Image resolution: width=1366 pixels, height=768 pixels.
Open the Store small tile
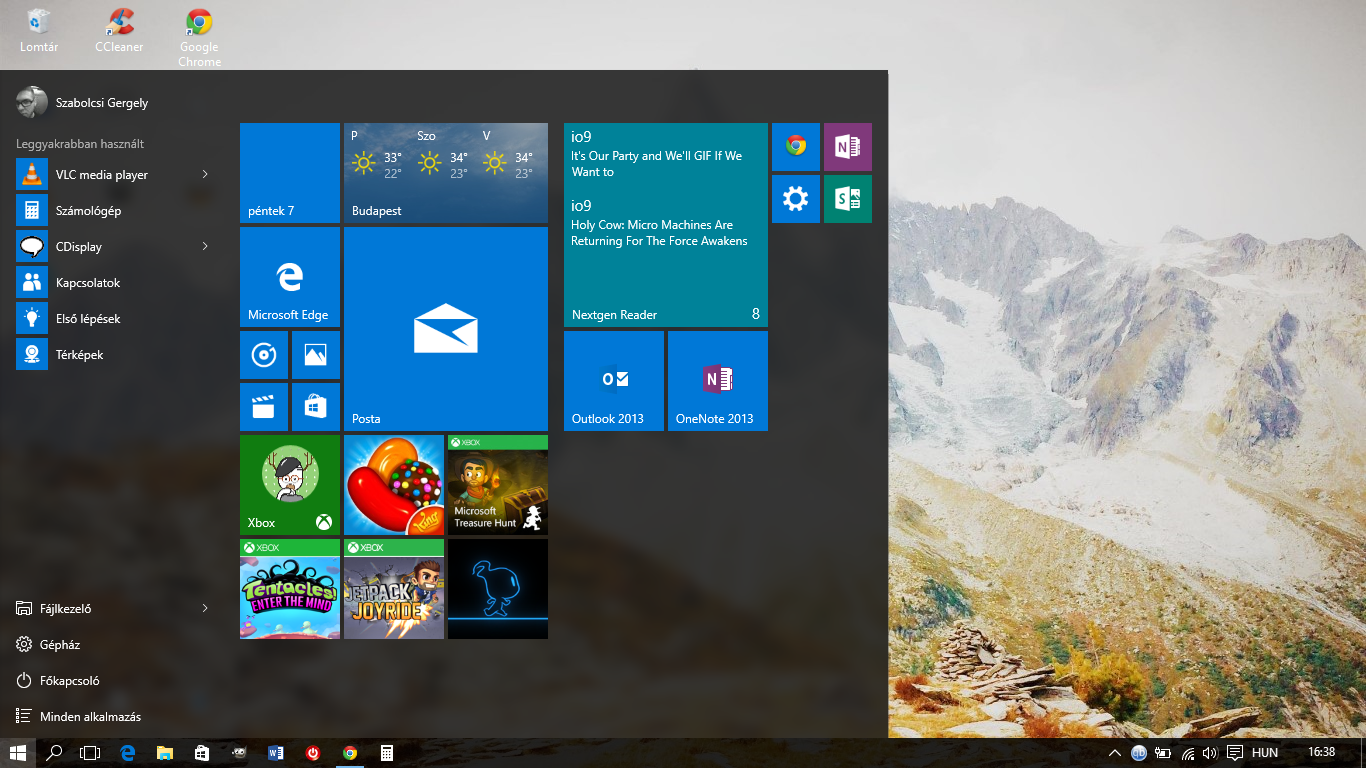coord(316,407)
